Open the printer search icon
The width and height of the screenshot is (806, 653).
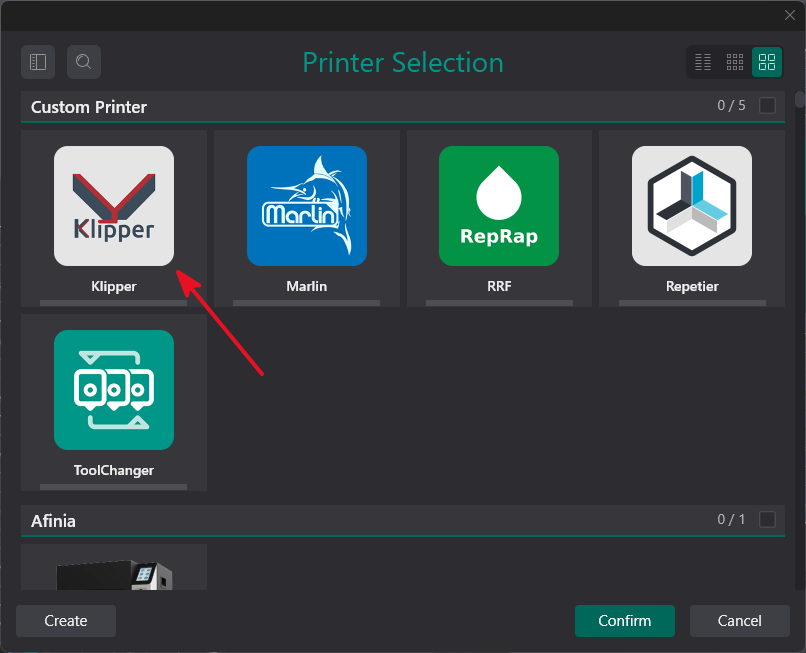[84, 62]
